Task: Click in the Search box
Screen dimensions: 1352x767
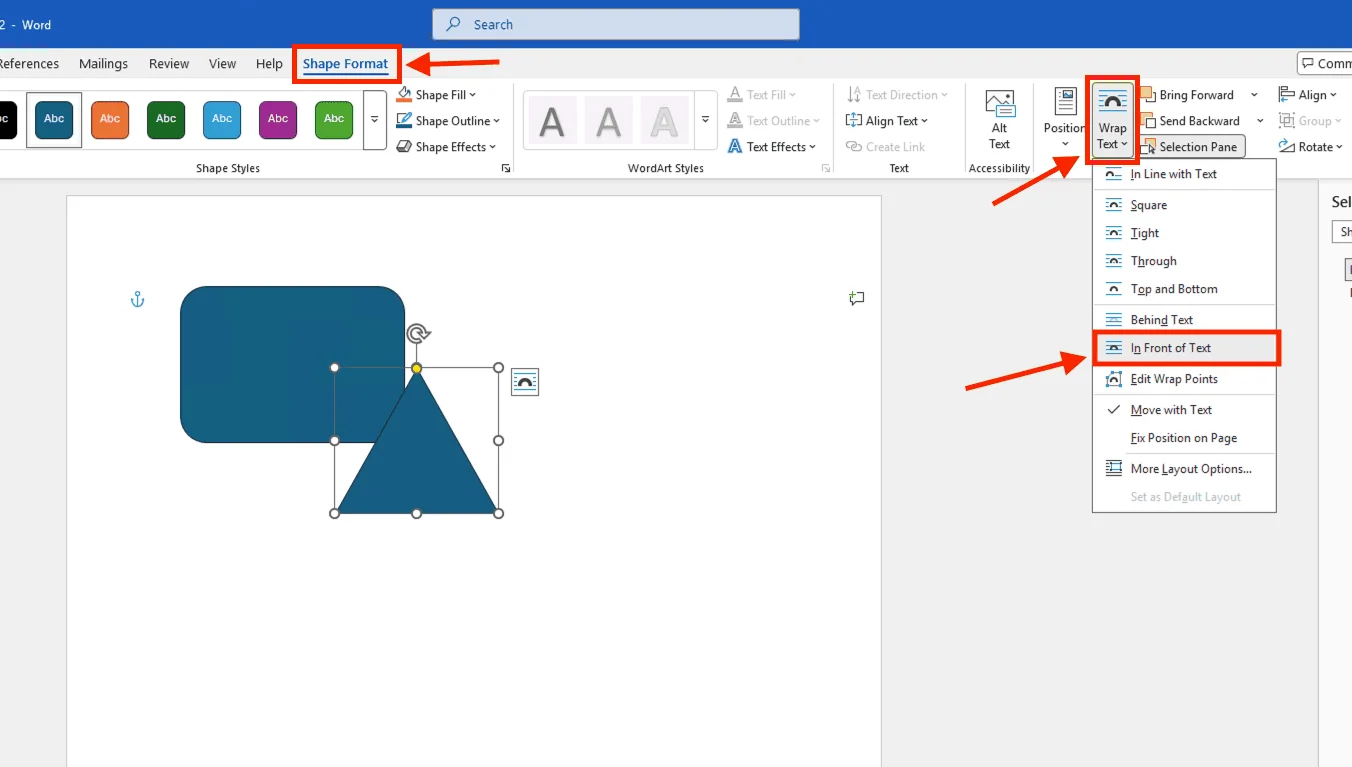Action: pyautogui.click(x=615, y=25)
